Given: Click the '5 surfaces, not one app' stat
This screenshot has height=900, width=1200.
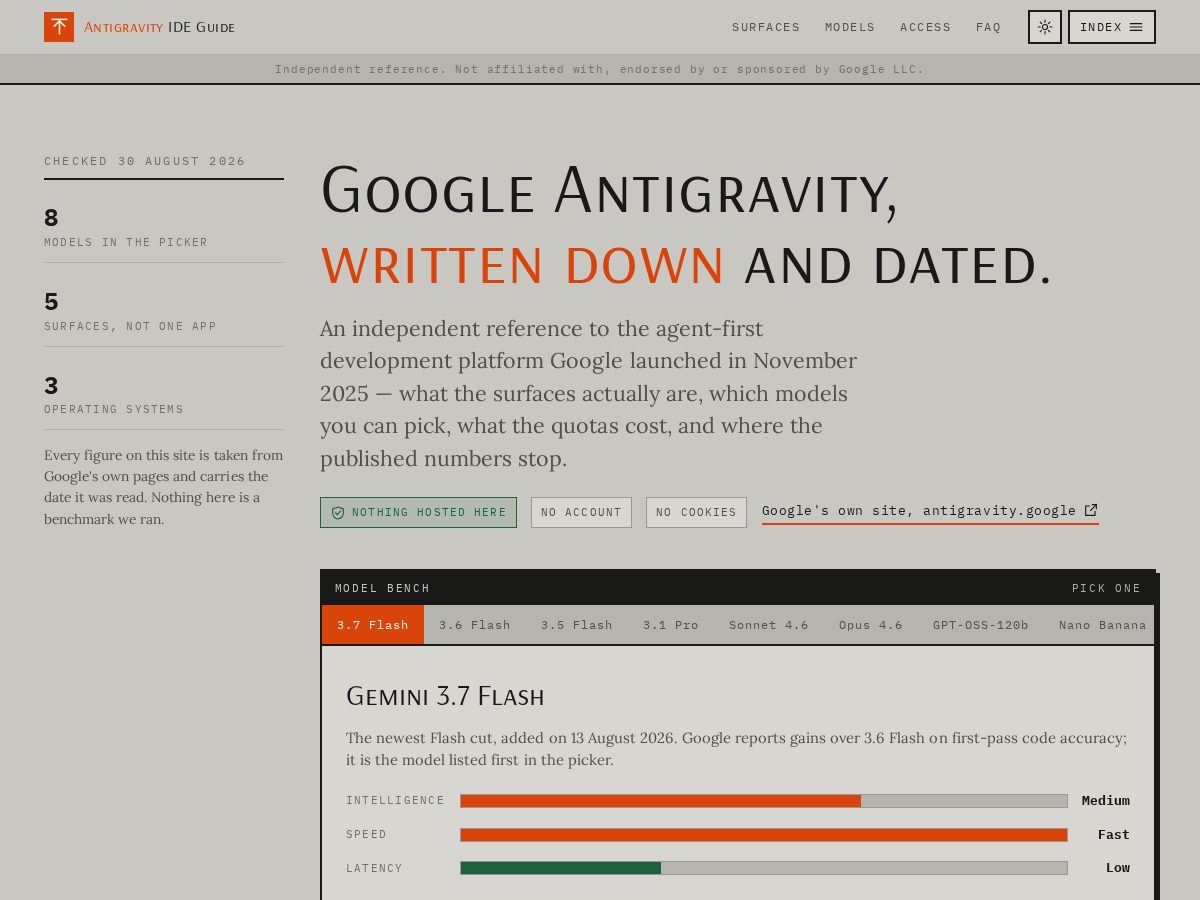Looking at the screenshot, I should point(164,312).
